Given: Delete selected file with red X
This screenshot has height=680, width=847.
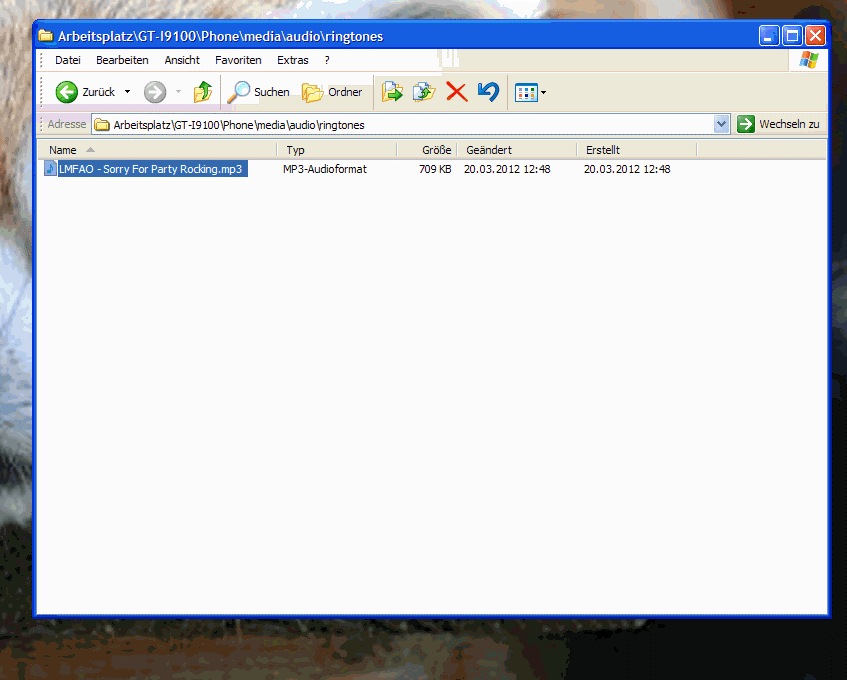Looking at the screenshot, I should pyautogui.click(x=456, y=92).
